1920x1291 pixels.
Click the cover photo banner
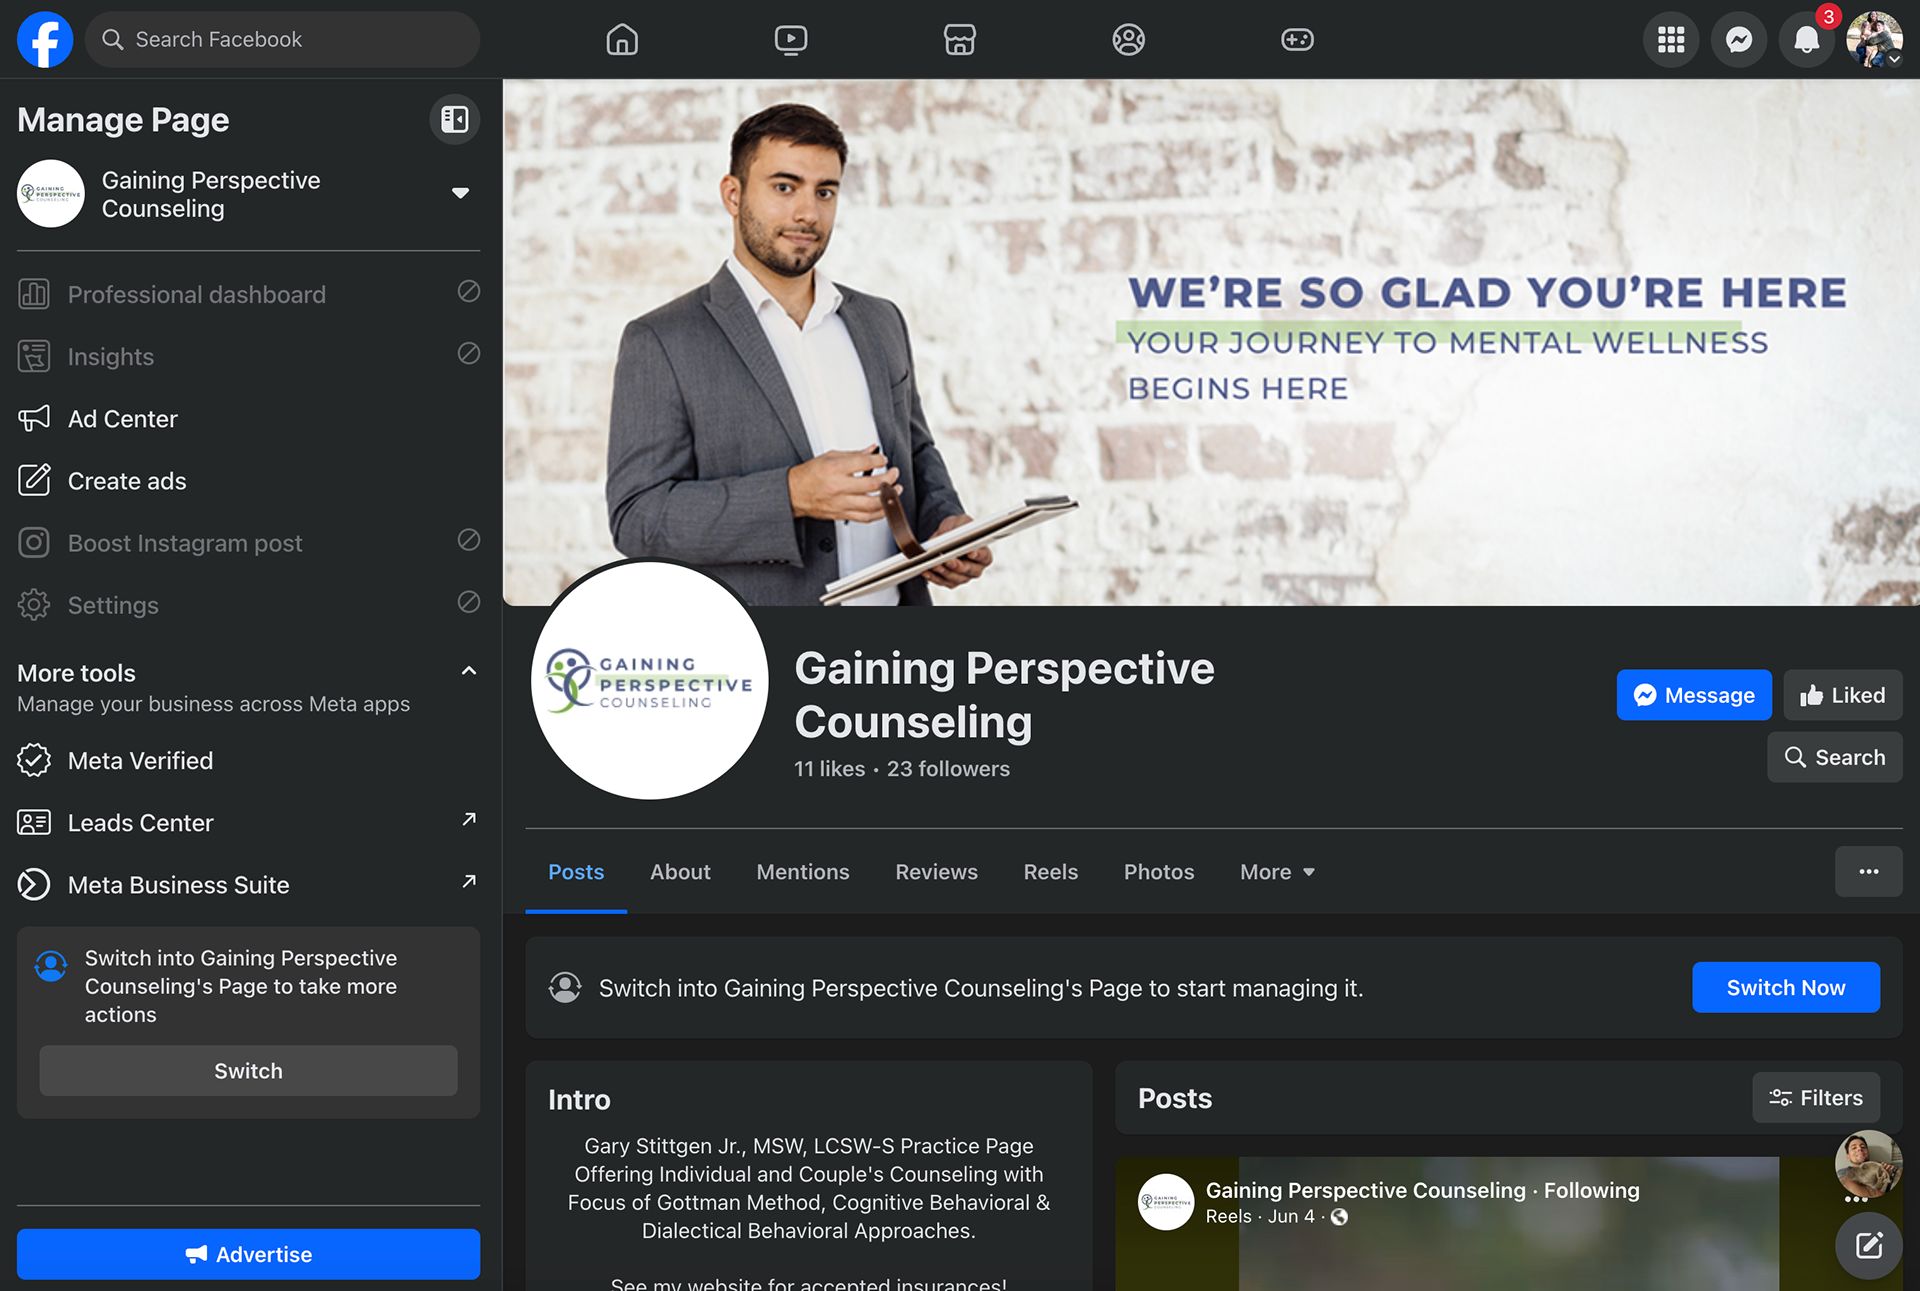tap(1211, 342)
